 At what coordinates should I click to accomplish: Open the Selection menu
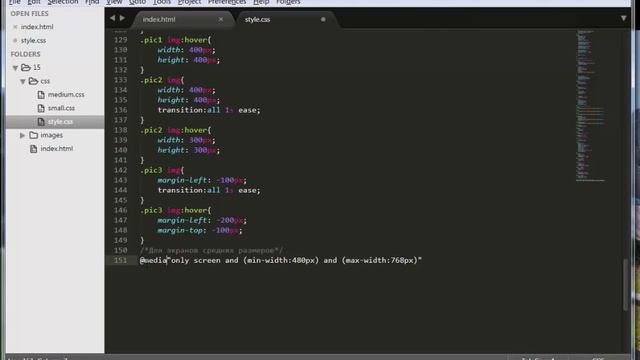63,2
